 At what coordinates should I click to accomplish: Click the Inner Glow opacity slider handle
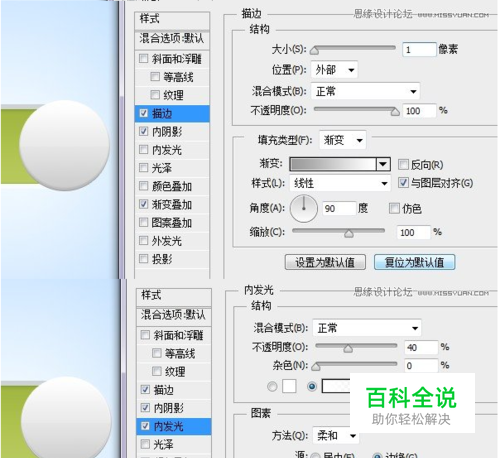pos(348,349)
